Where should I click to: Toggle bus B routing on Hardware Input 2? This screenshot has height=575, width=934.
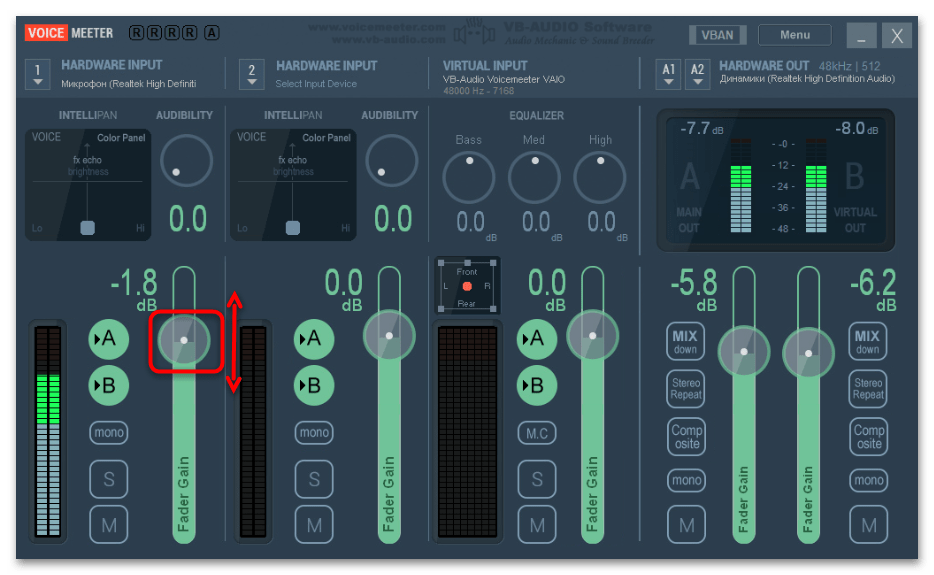[313, 384]
